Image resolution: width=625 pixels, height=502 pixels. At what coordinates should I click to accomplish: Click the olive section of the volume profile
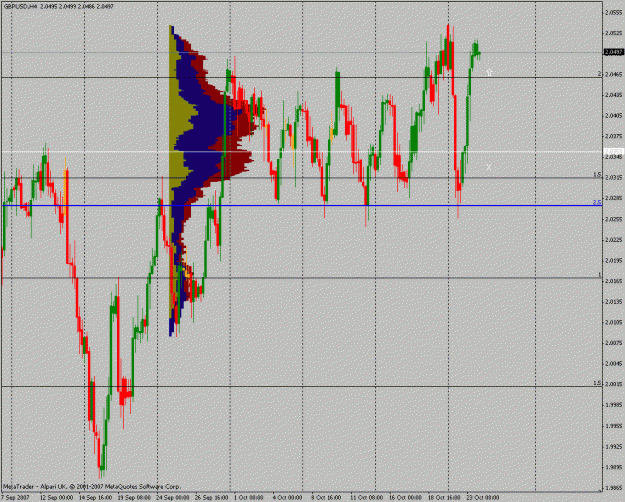[x=177, y=120]
